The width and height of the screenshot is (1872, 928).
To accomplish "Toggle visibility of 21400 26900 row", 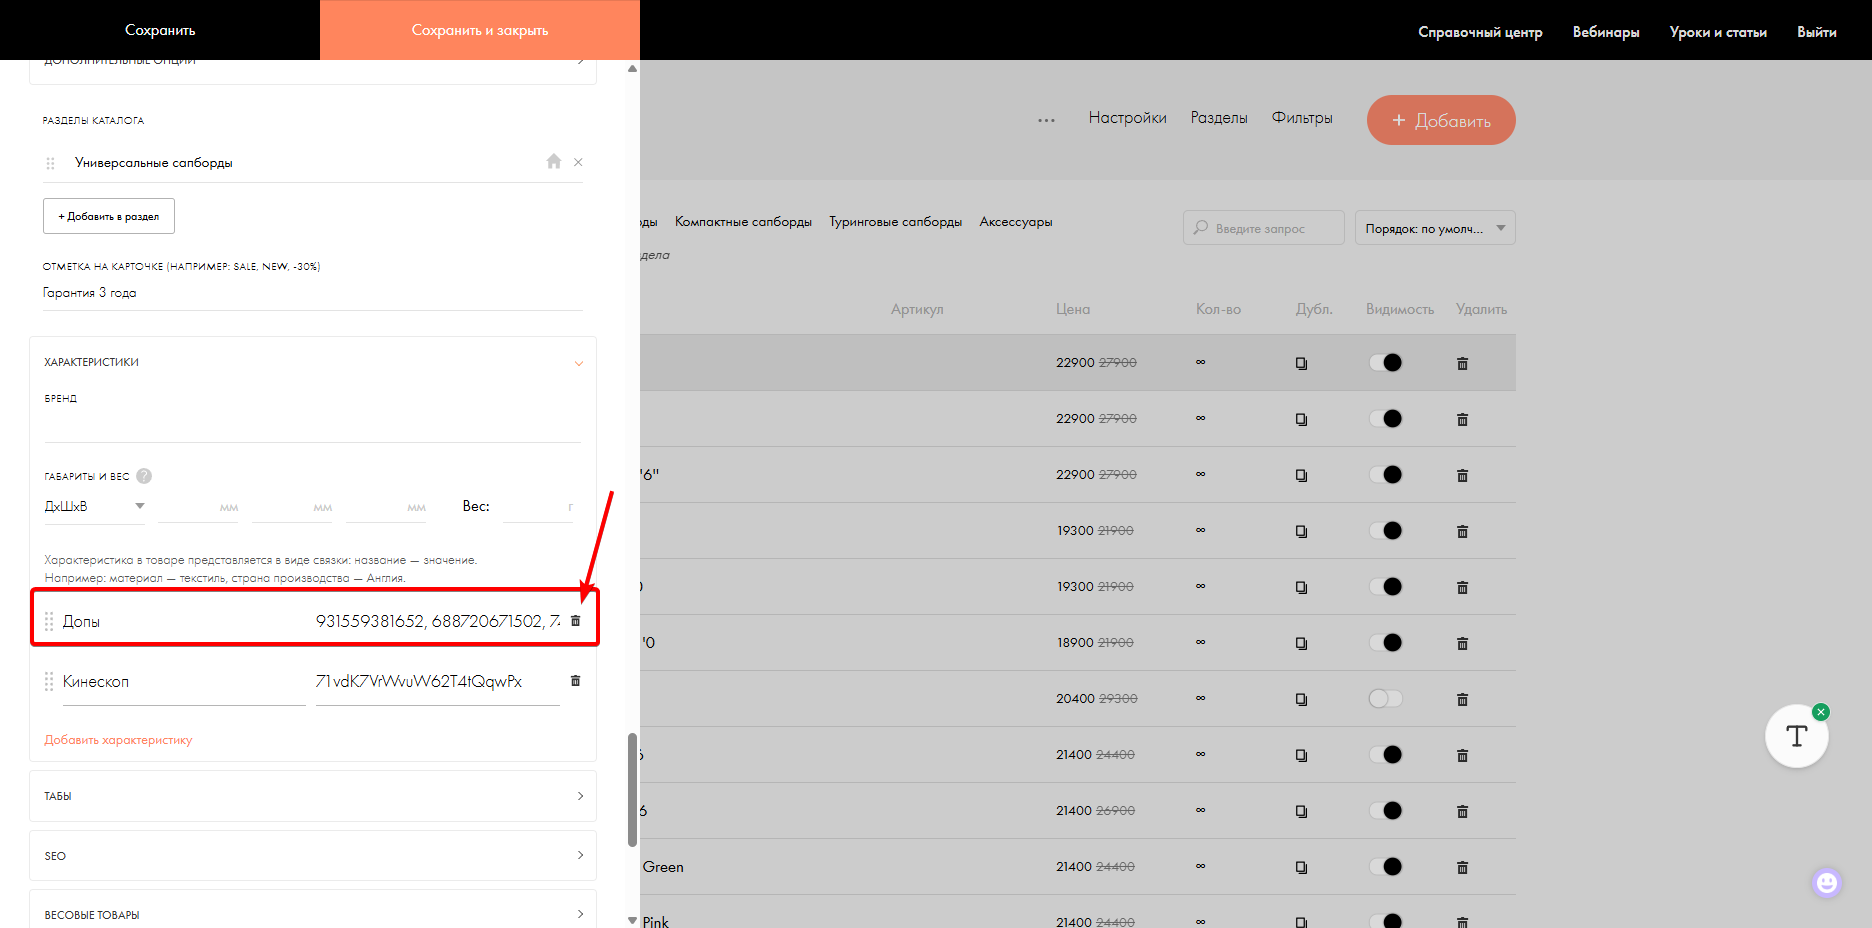I will [x=1386, y=811].
